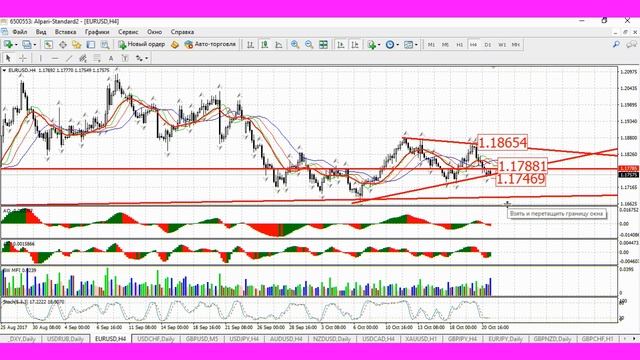
Task: Click the Templates icon
Action: (x=408, y=44)
